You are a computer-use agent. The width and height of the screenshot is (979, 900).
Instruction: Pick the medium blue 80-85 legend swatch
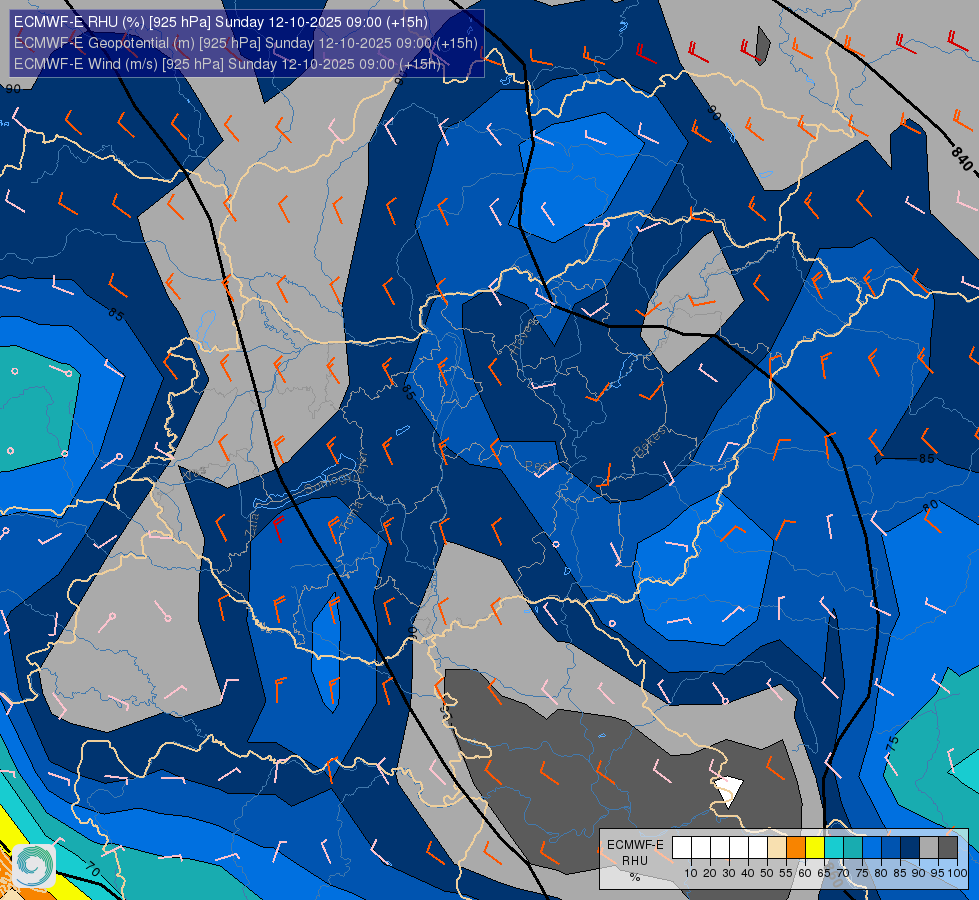[891, 848]
